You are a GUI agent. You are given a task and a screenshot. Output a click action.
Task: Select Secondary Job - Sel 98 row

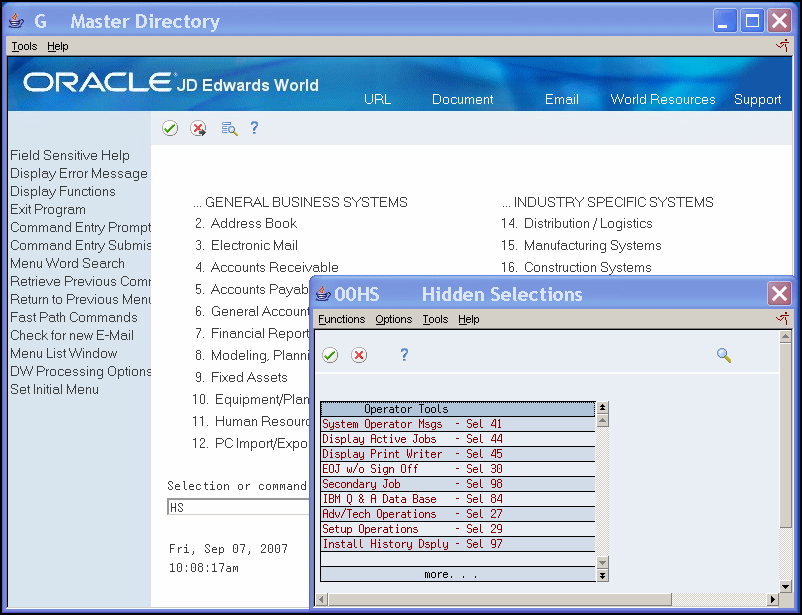pos(458,484)
